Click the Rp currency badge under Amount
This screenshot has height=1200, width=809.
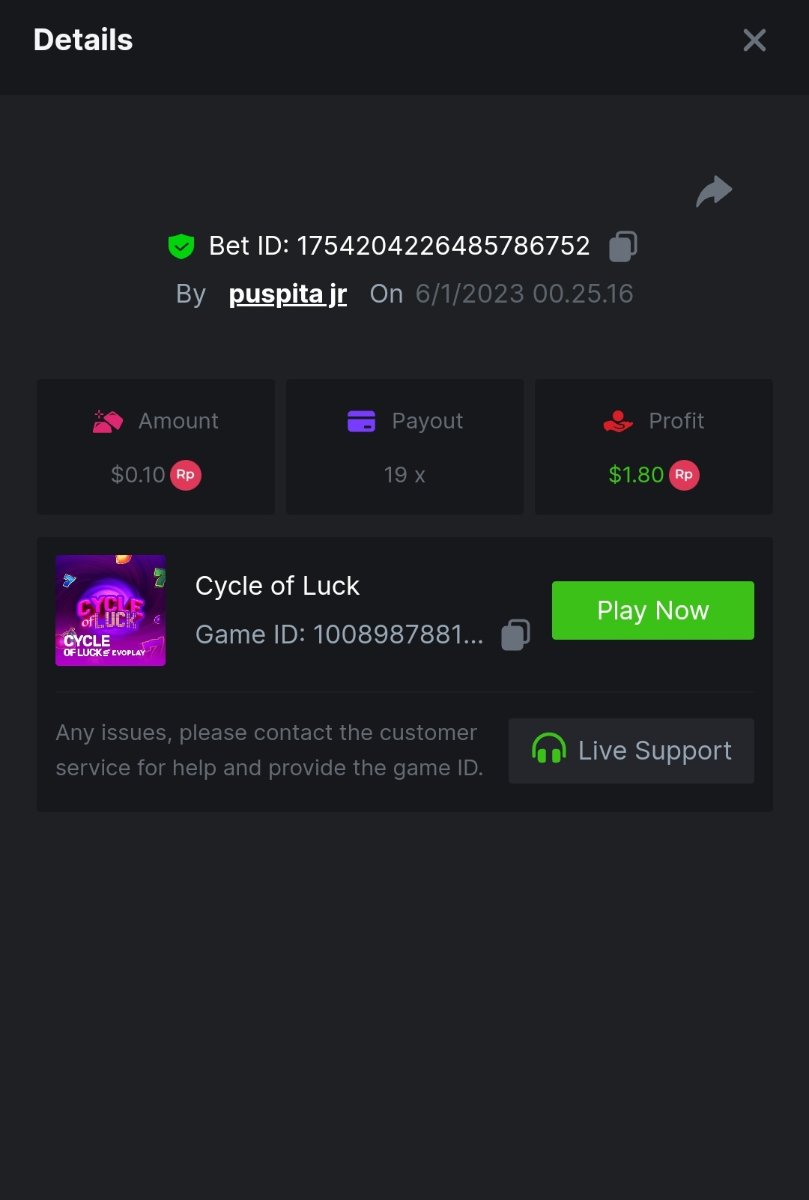coord(185,475)
